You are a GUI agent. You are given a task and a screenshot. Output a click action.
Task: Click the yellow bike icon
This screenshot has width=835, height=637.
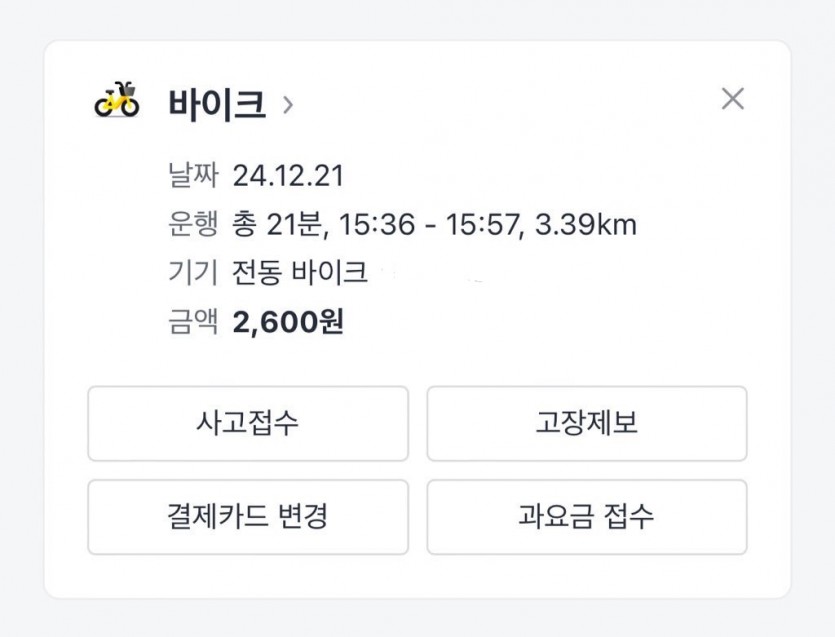(117, 101)
